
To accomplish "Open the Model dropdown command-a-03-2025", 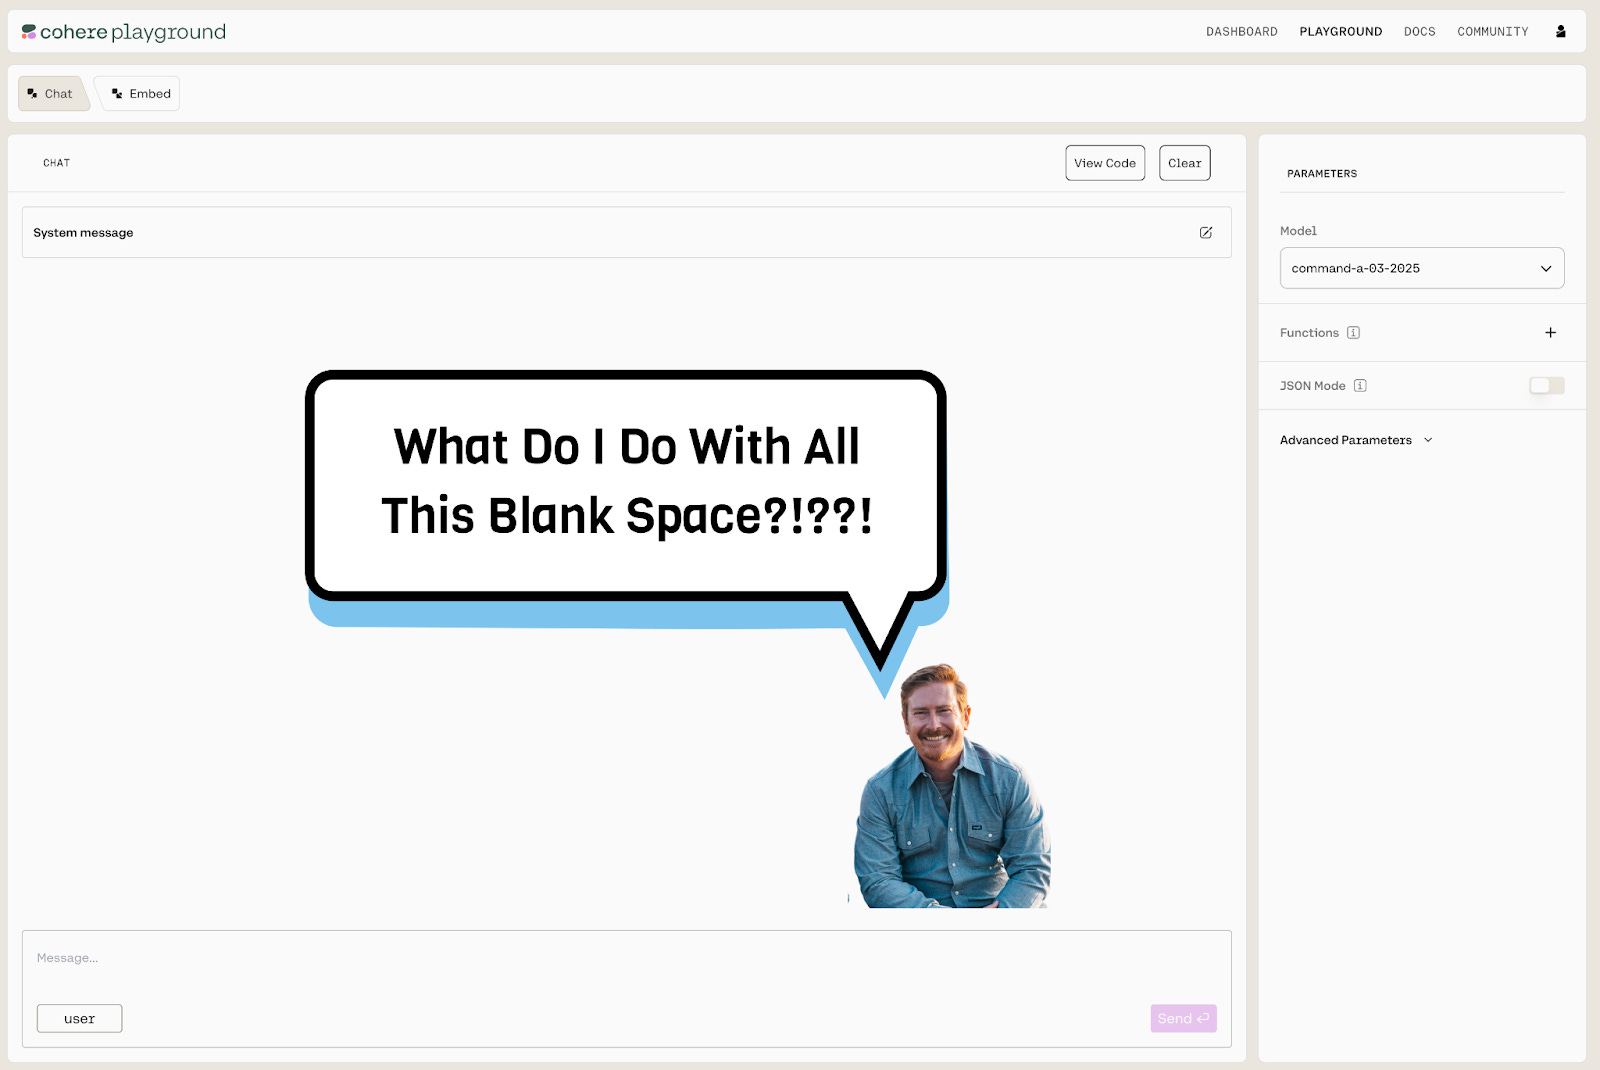I will click(x=1422, y=268).
